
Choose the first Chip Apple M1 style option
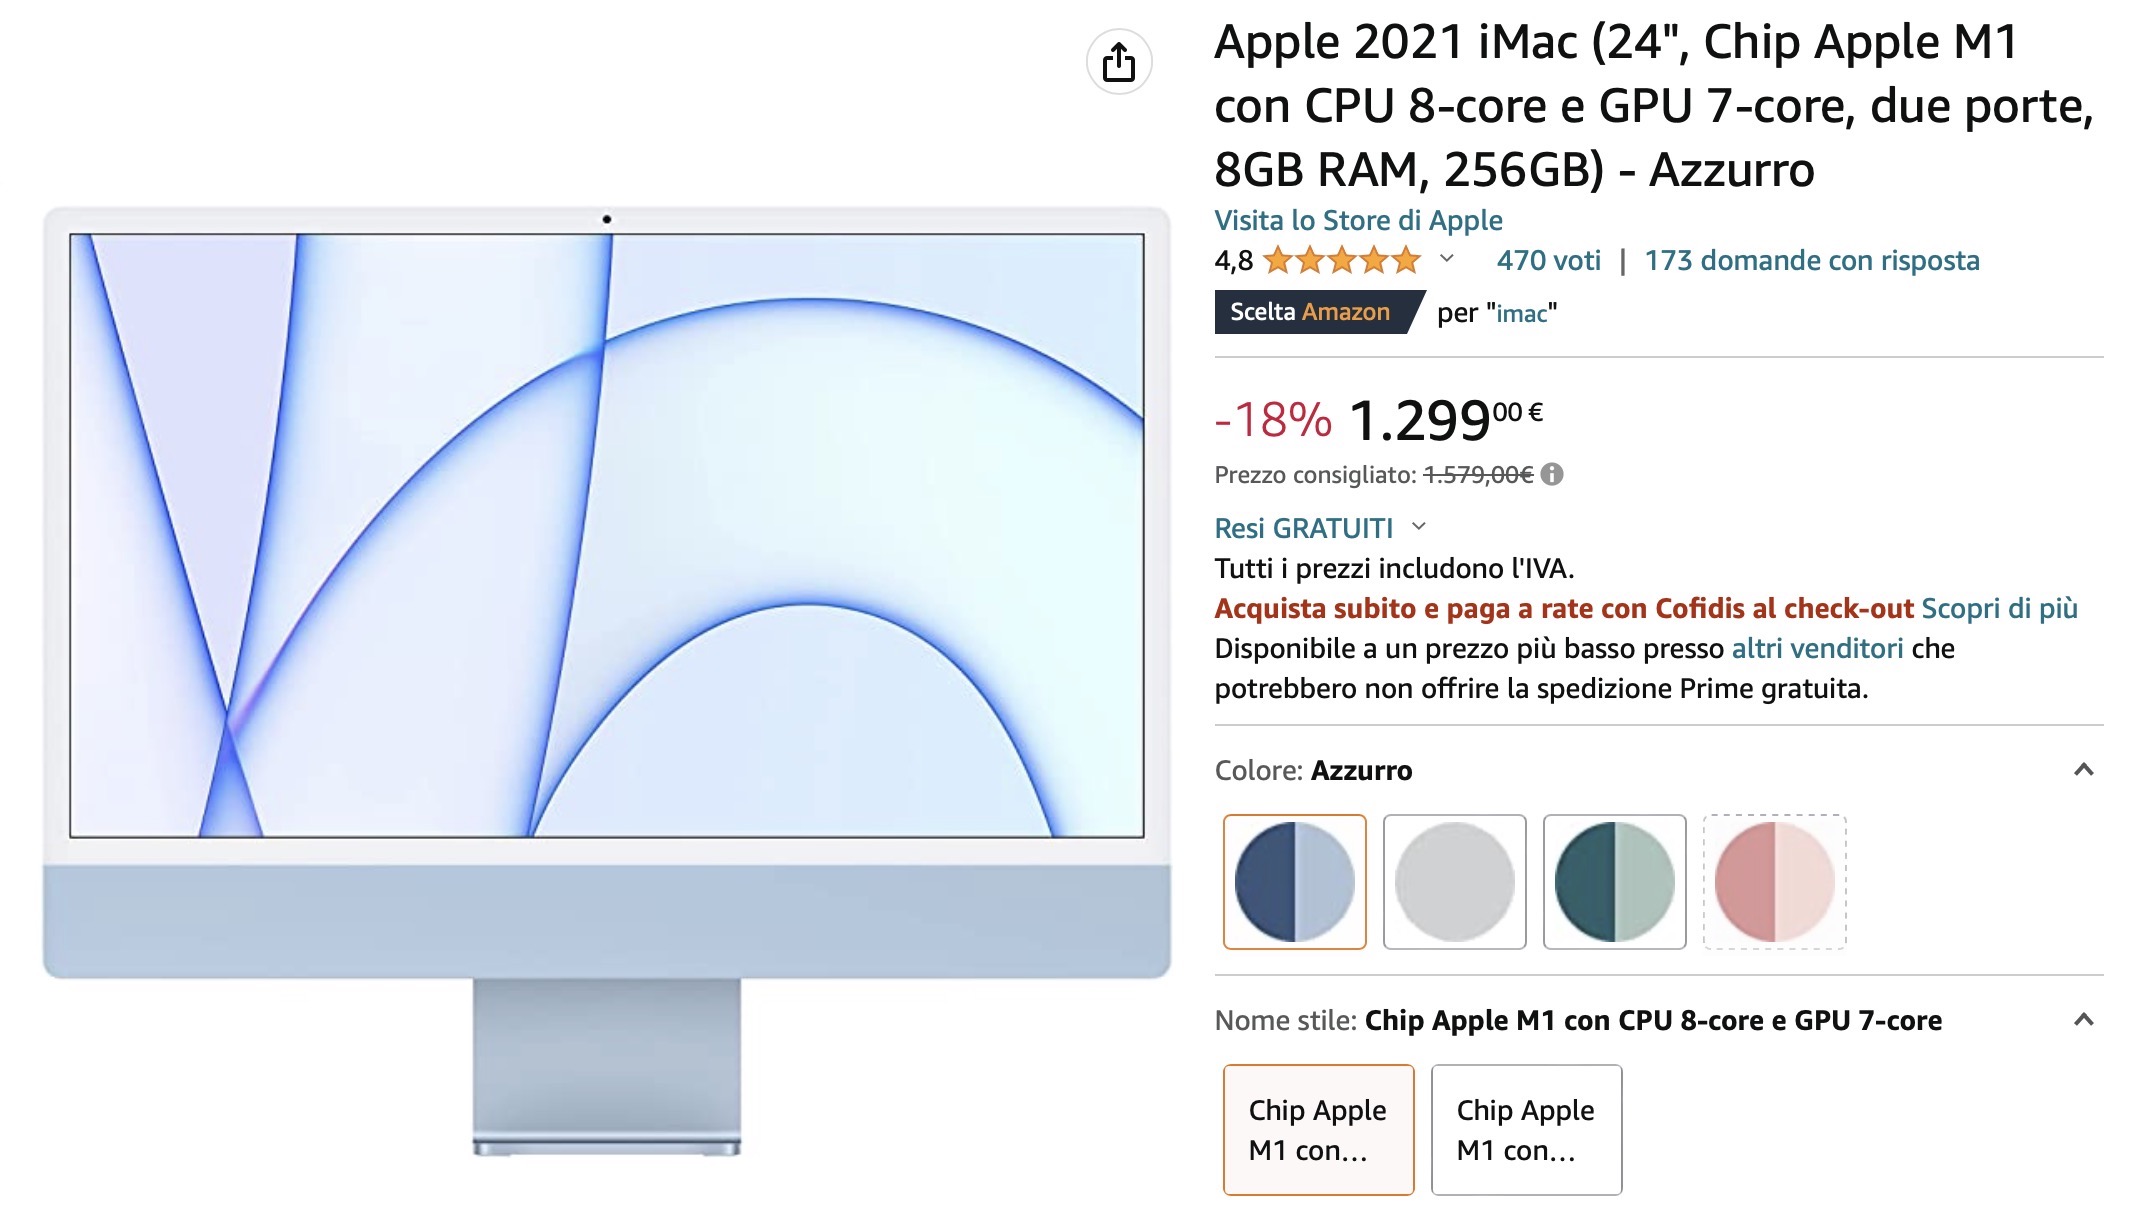click(x=1319, y=1130)
